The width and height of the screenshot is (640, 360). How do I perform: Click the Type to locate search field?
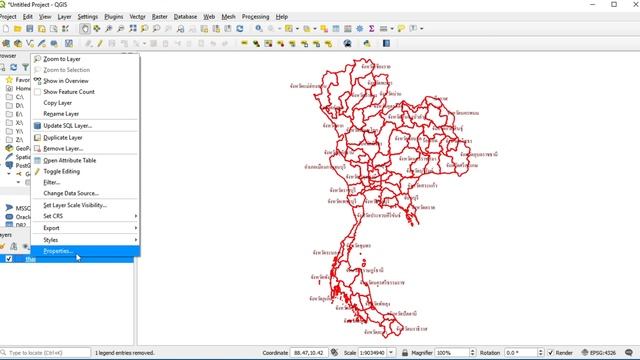tap(46, 352)
